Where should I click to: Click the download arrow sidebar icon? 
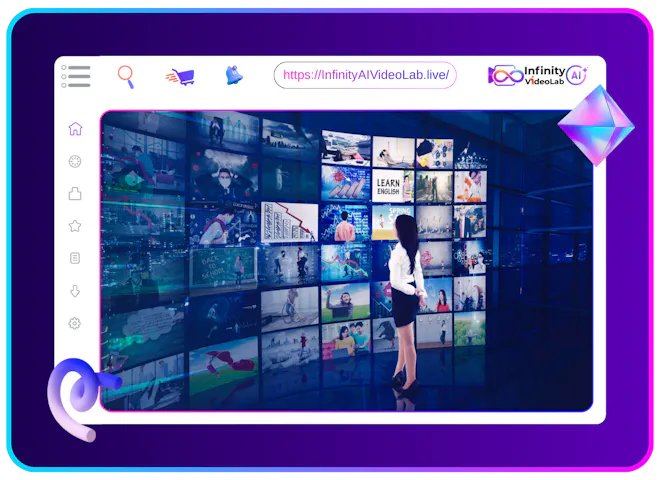(x=75, y=291)
